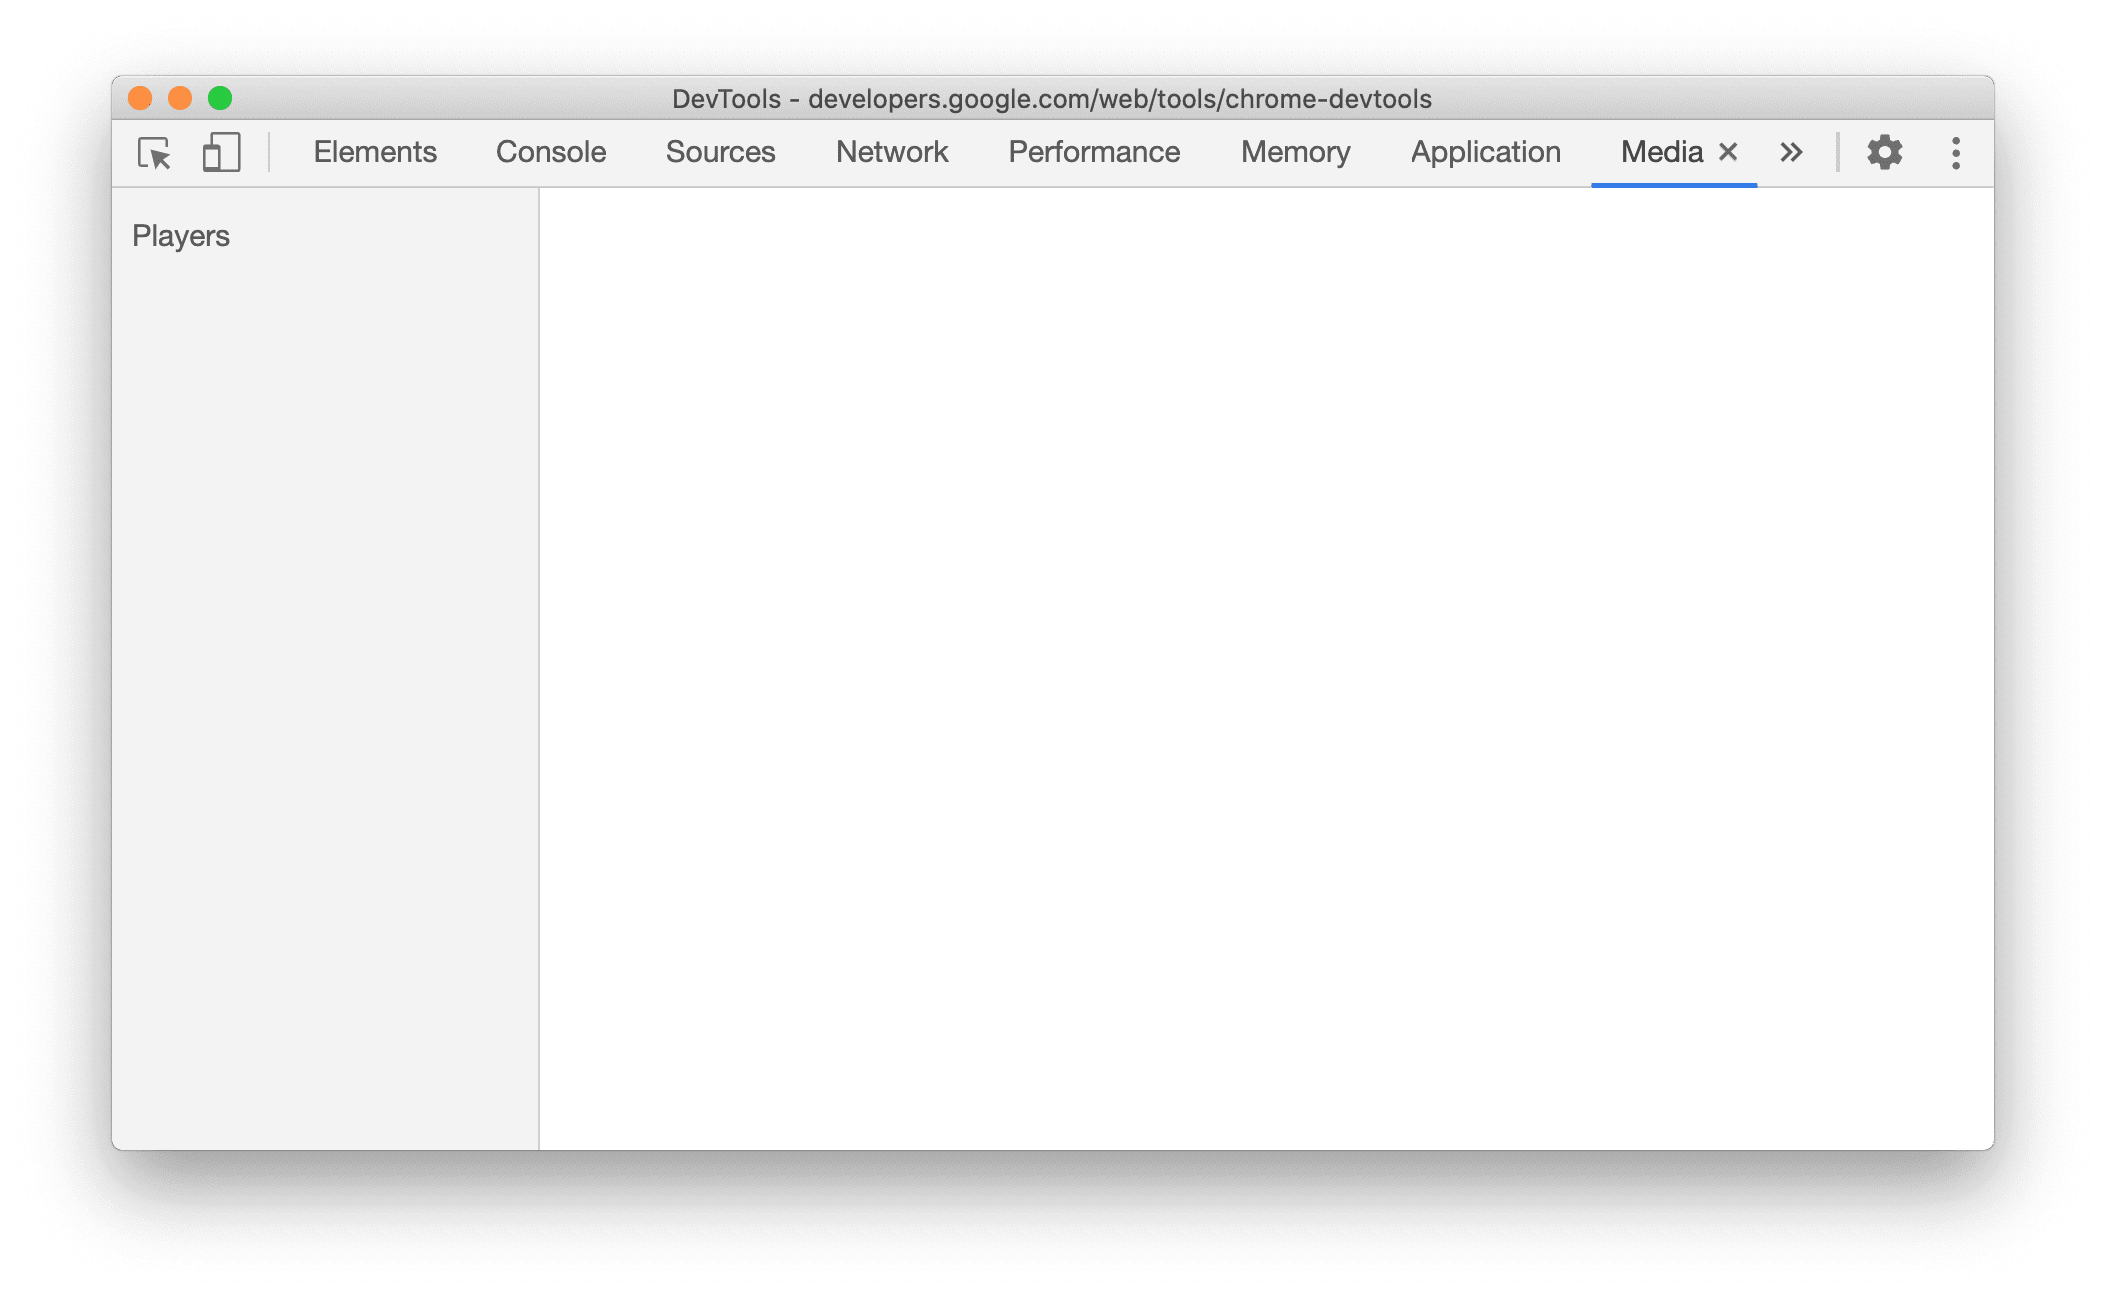The image size is (2106, 1298).
Task: Close the Media panel tab
Action: [x=1728, y=152]
